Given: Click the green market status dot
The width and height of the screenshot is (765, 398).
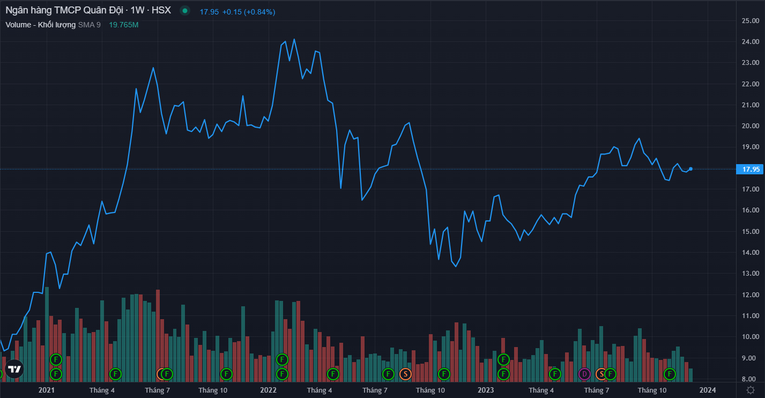Looking at the screenshot, I should (x=184, y=10).
